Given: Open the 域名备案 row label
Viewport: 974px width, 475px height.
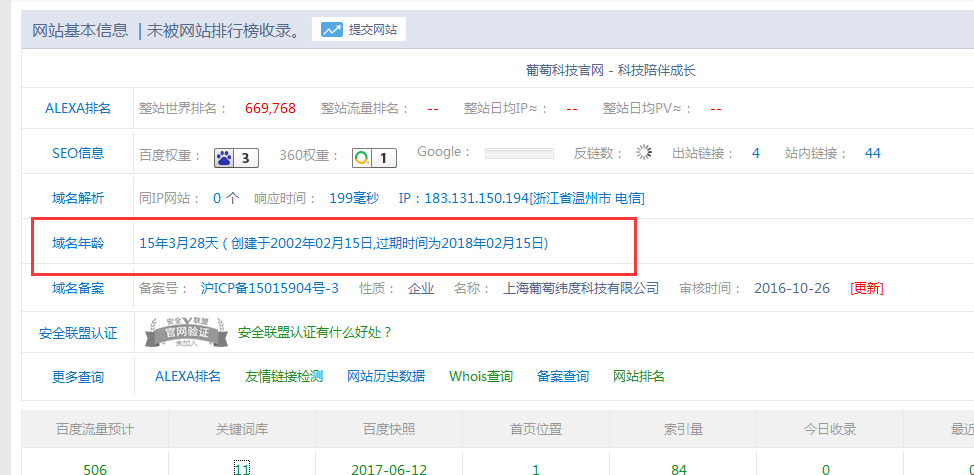Looking at the screenshot, I should tap(78, 288).
